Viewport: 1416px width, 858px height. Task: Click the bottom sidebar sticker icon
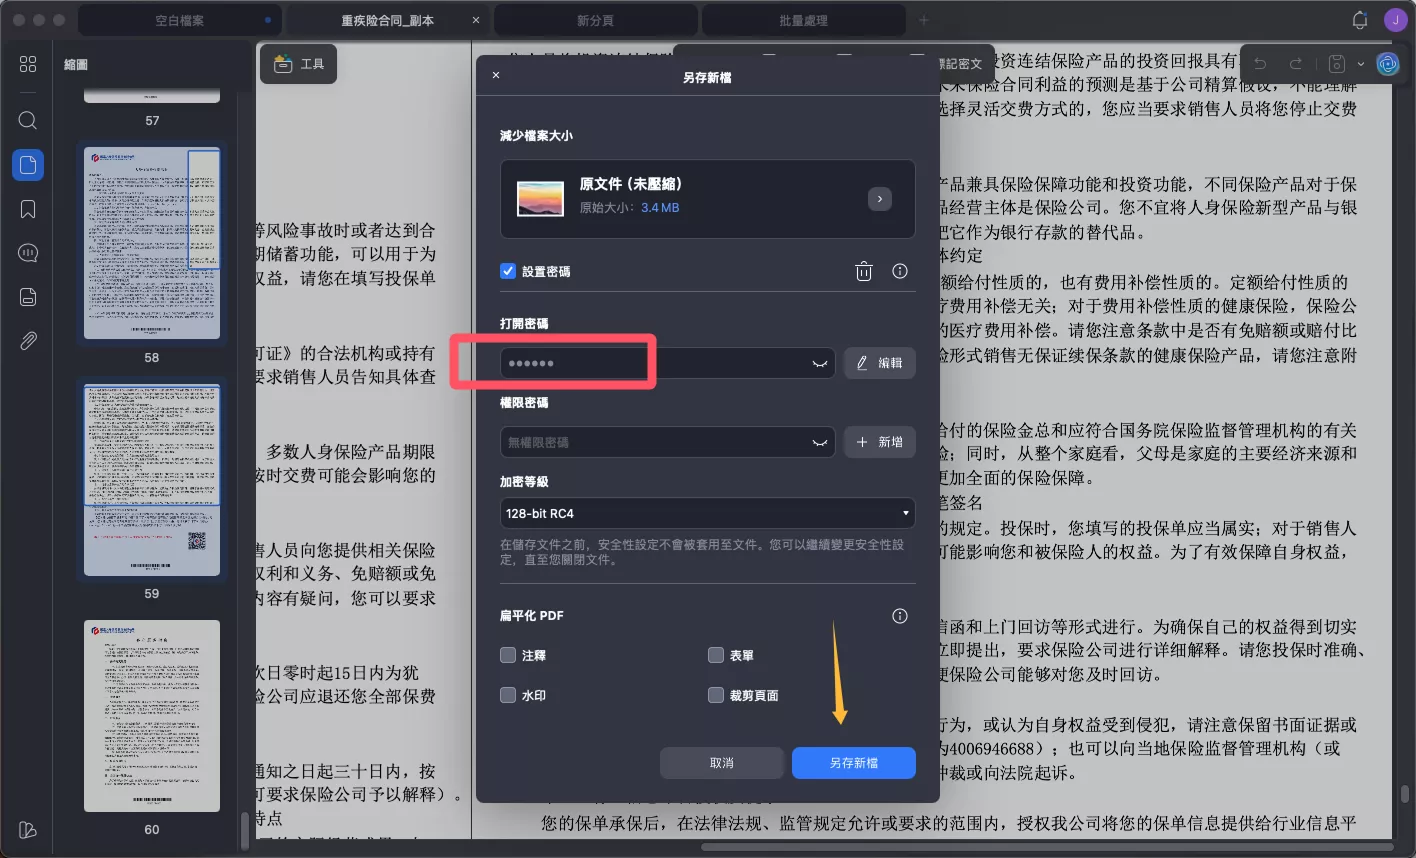tap(28, 830)
